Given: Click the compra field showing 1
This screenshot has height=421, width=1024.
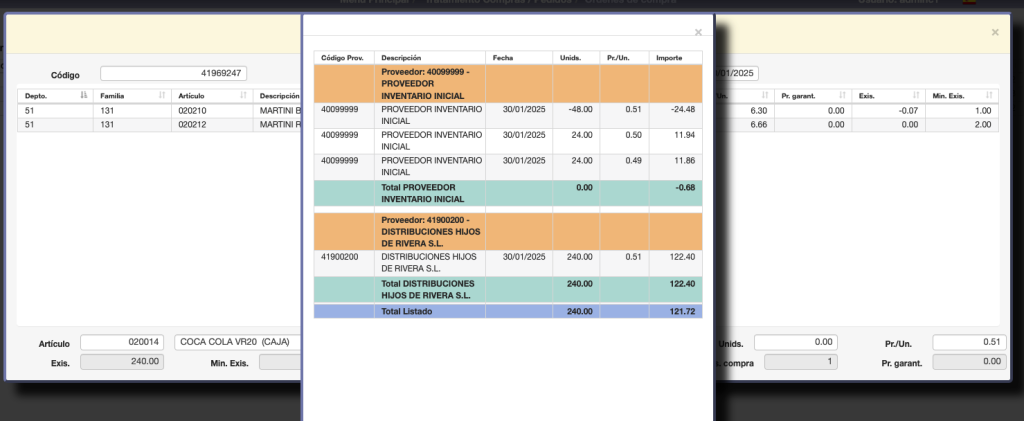Looking at the screenshot, I should [x=801, y=362].
